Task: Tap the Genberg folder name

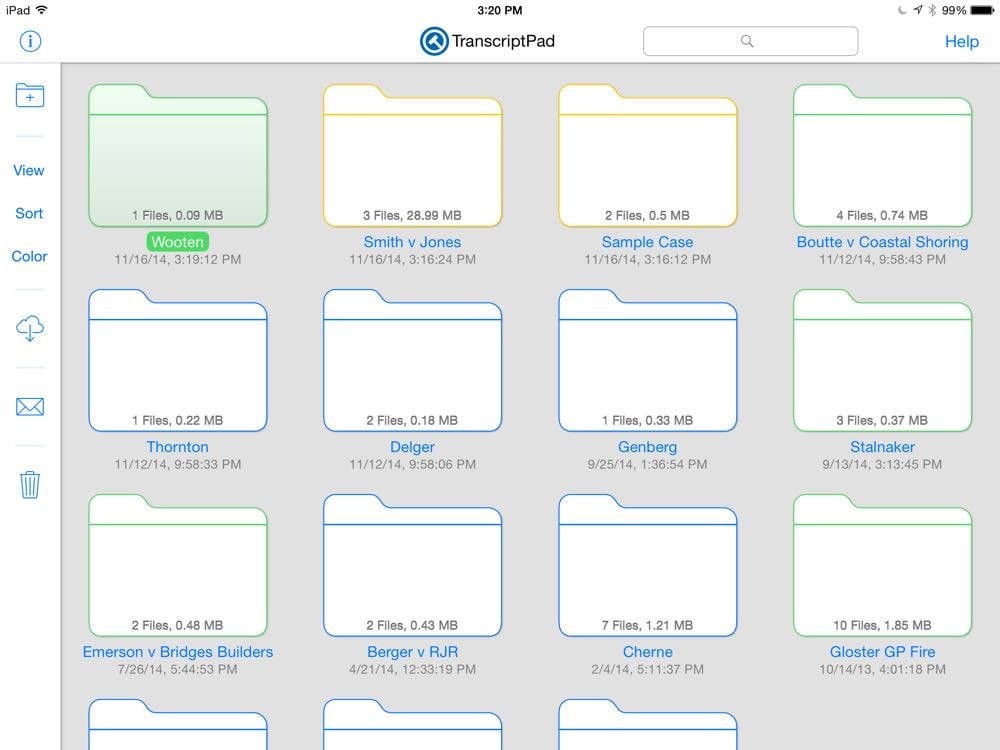Action: coord(647,446)
